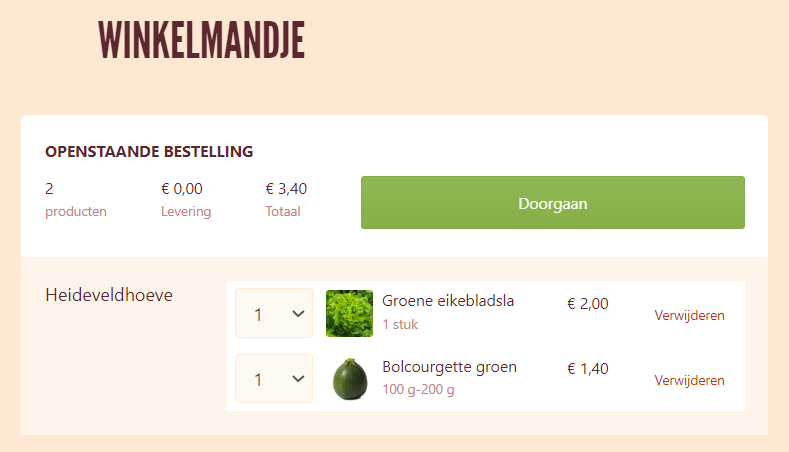The height and width of the screenshot is (452, 789).
Task: Open quantity dropdown for Groene eikebladsla
Action: pyautogui.click(x=274, y=313)
